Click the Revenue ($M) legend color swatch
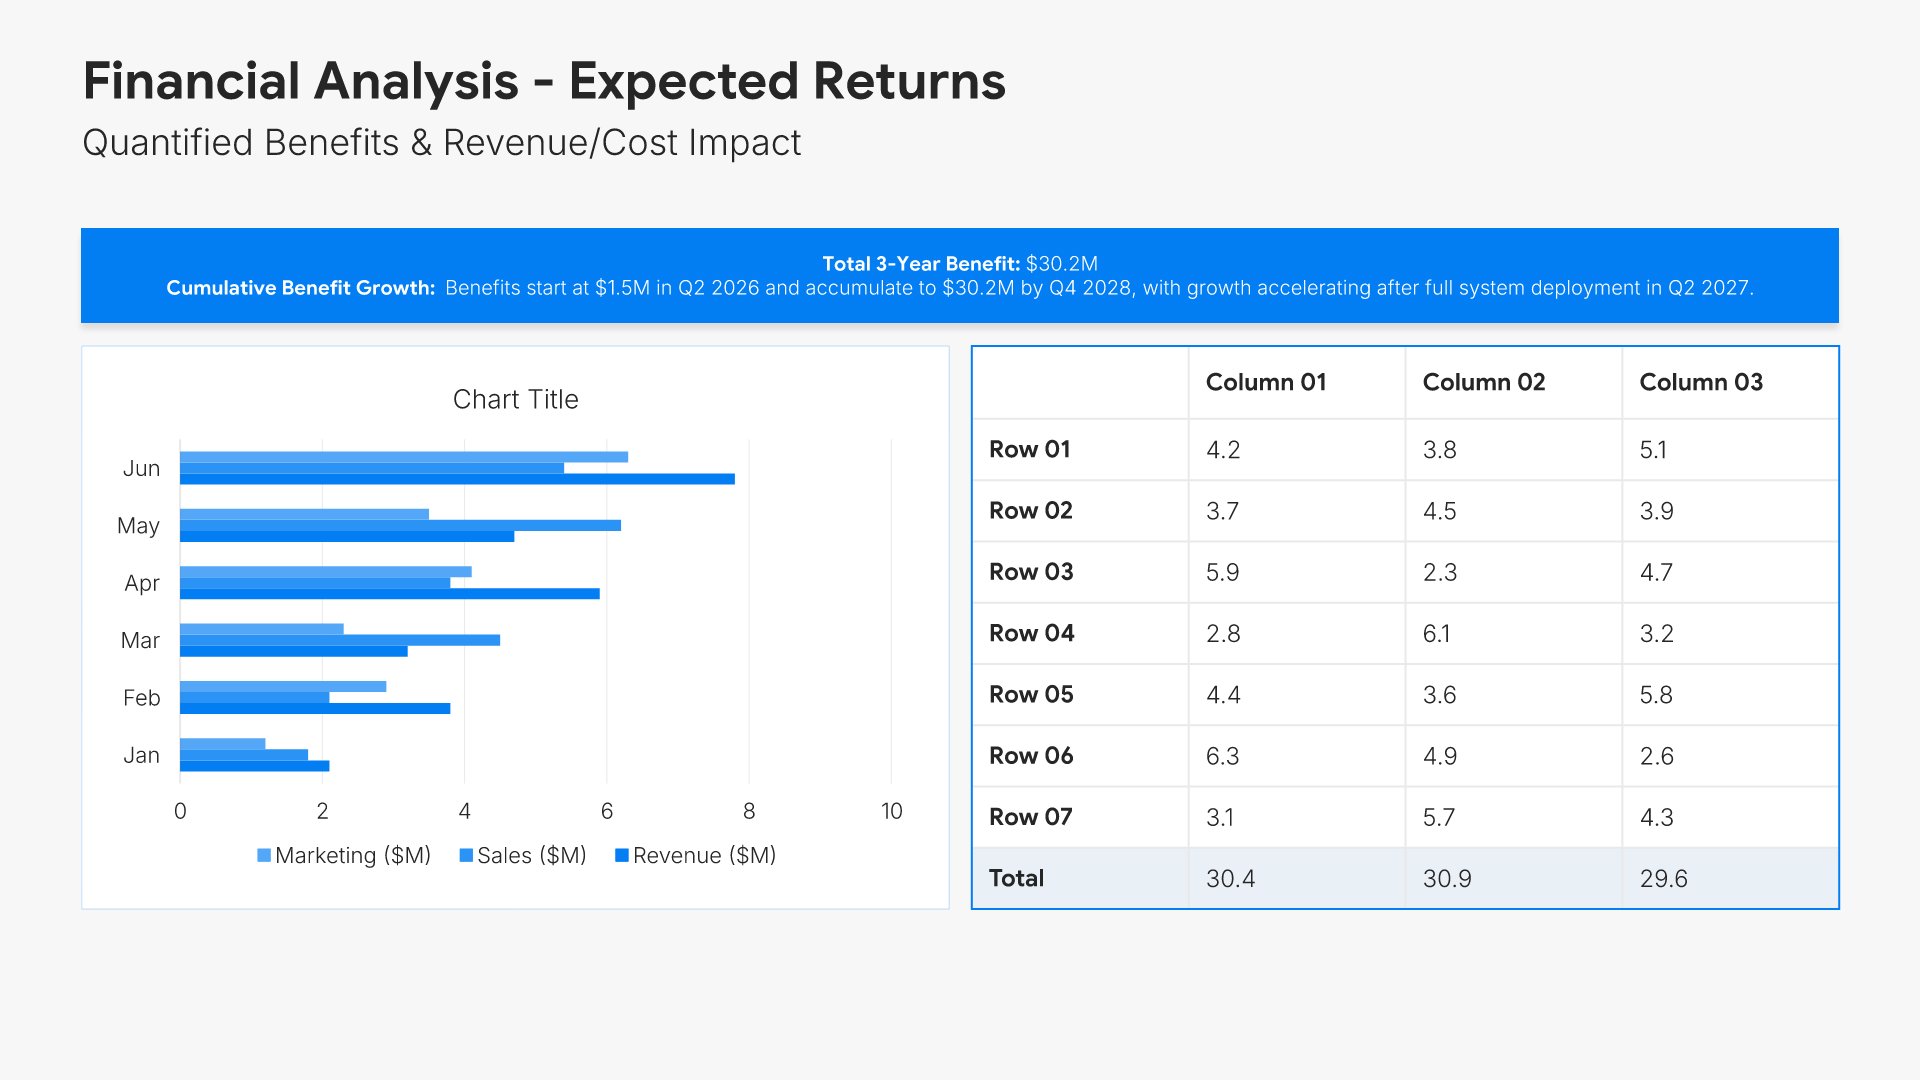This screenshot has height=1080, width=1920. click(622, 856)
